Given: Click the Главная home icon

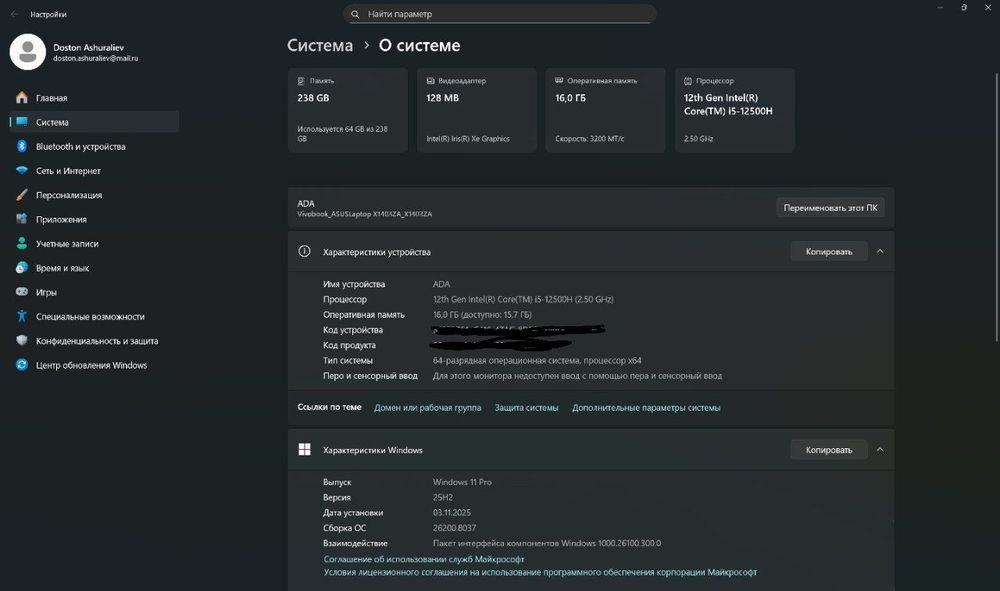Looking at the screenshot, I should click(22, 98).
